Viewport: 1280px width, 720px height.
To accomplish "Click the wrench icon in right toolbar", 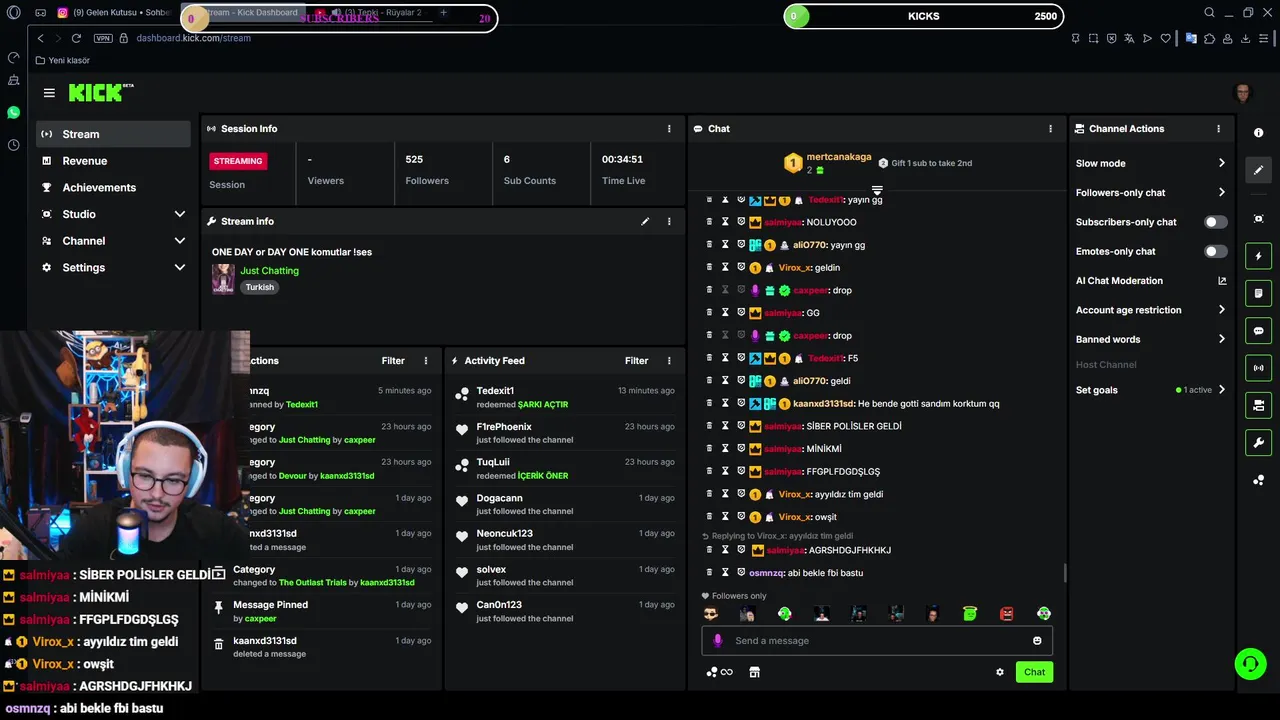I will (1258, 443).
